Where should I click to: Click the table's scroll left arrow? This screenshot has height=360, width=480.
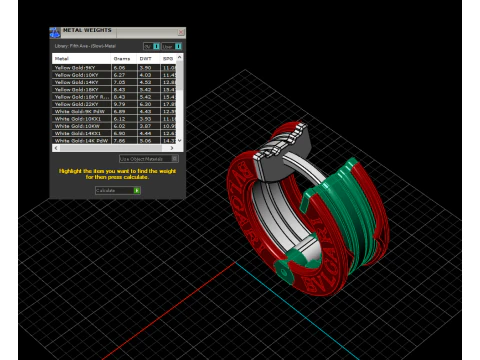coord(56,148)
